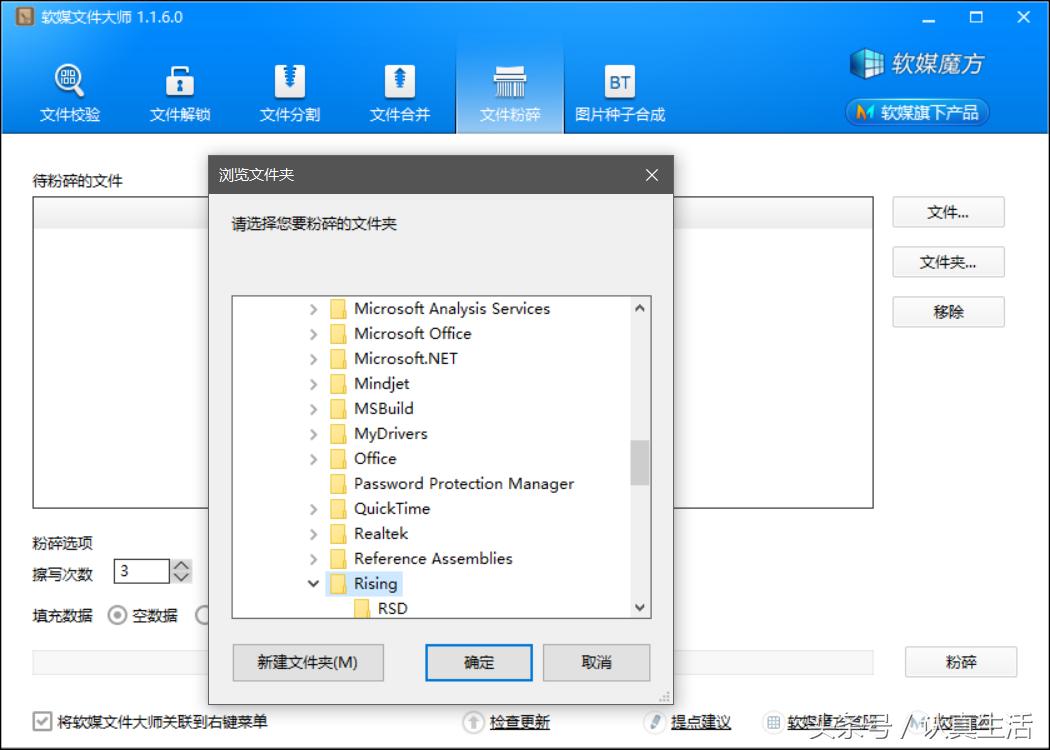Open the 提点建议 link
This screenshot has width=1050, height=750.
pos(700,722)
